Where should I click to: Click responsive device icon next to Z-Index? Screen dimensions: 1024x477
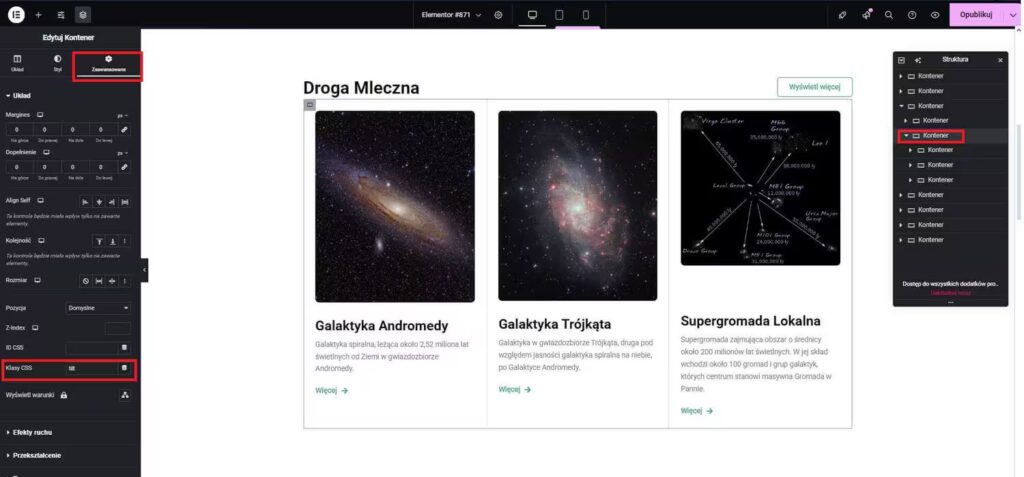tap(35, 327)
